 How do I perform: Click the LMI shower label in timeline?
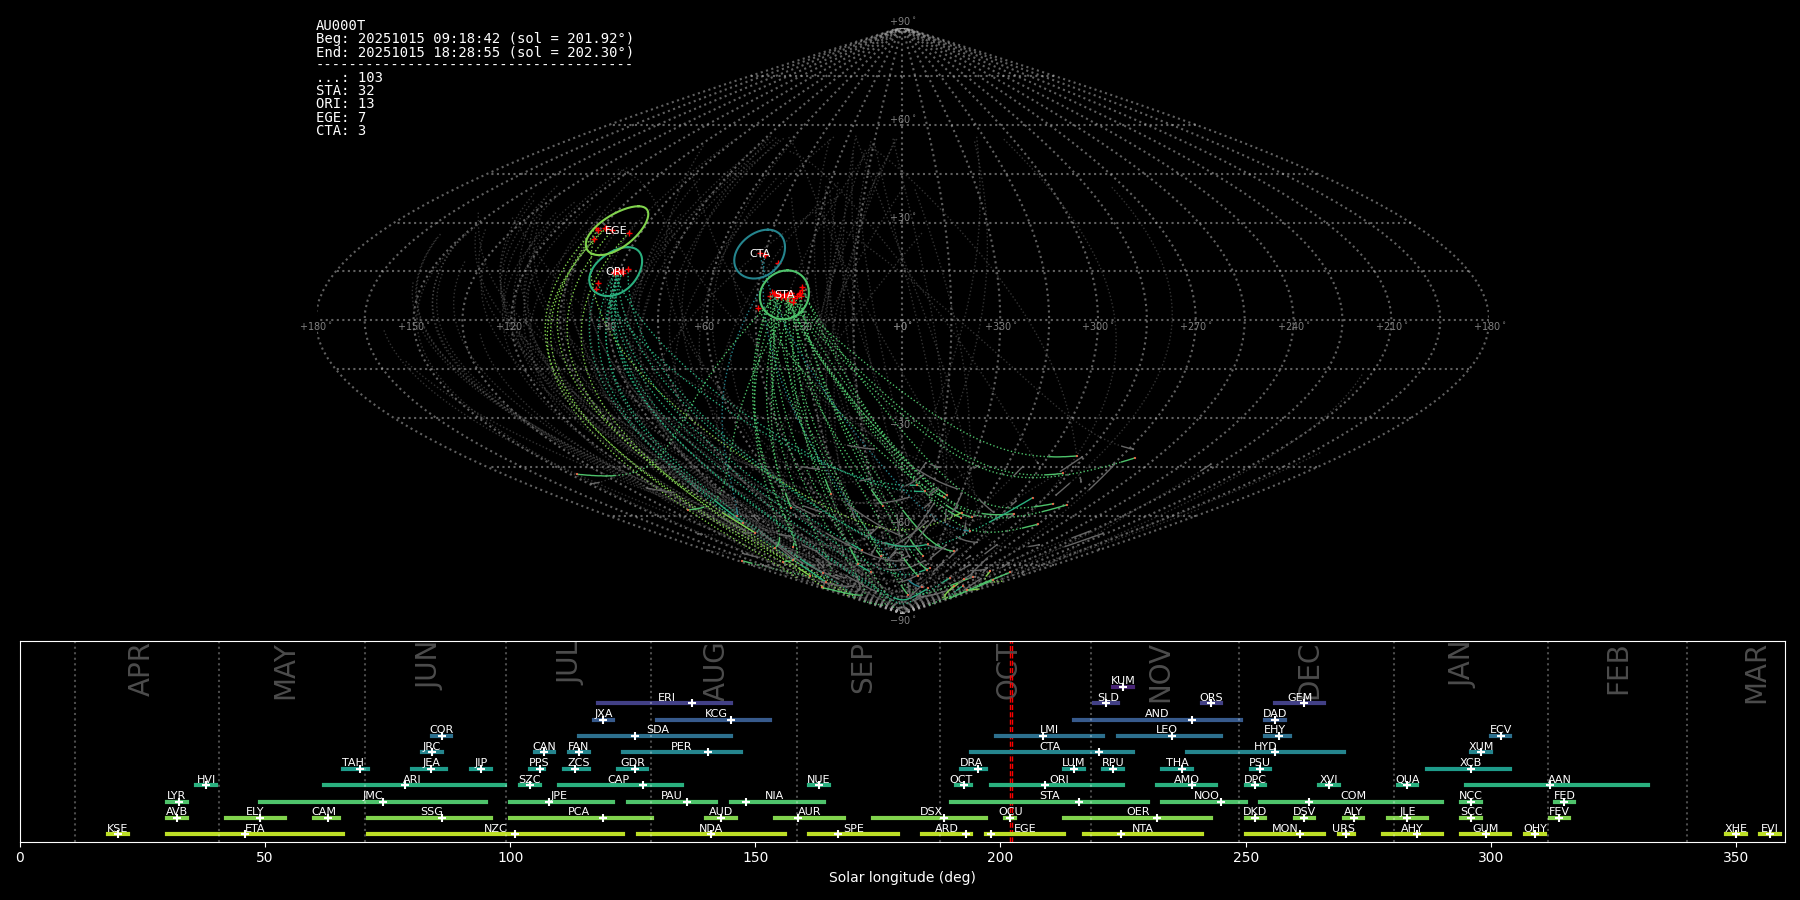tap(1048, 730)
